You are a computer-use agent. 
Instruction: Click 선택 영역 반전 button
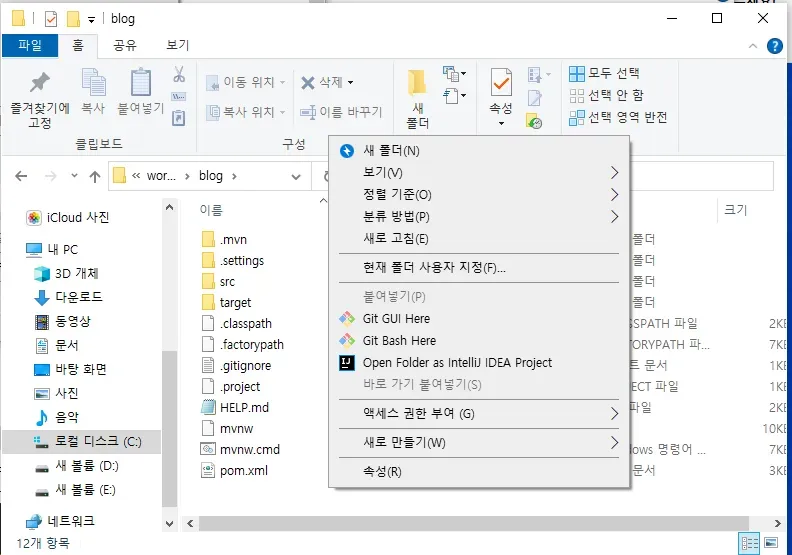(617, 117)
